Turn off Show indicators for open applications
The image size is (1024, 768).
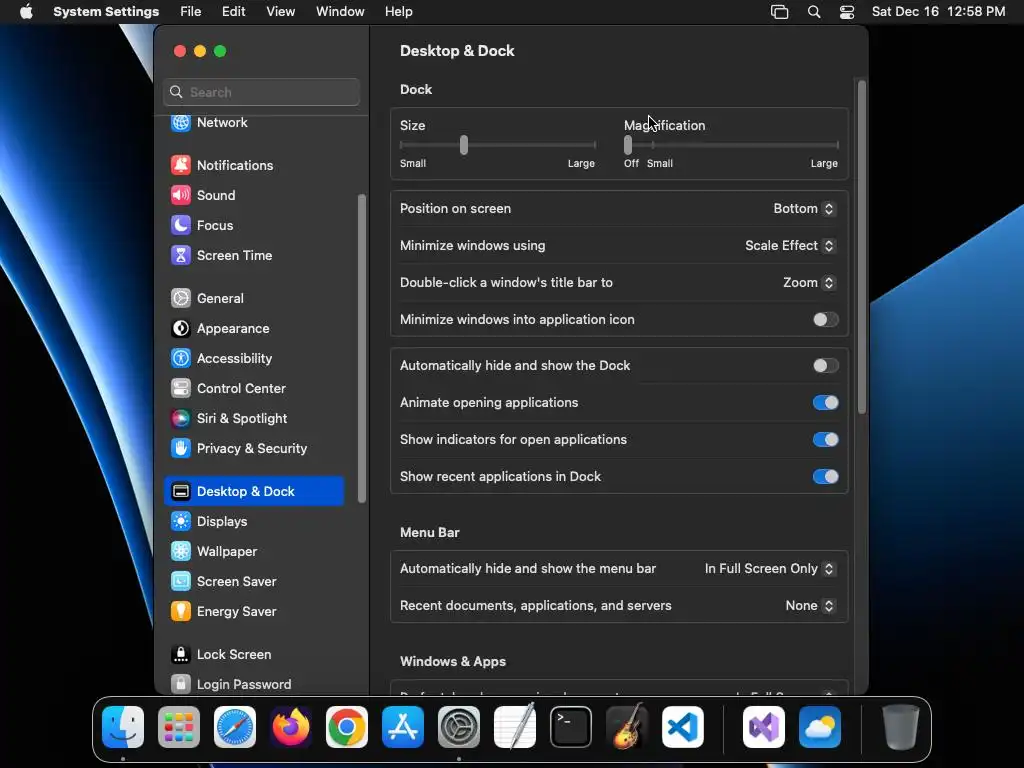point(825,440)
